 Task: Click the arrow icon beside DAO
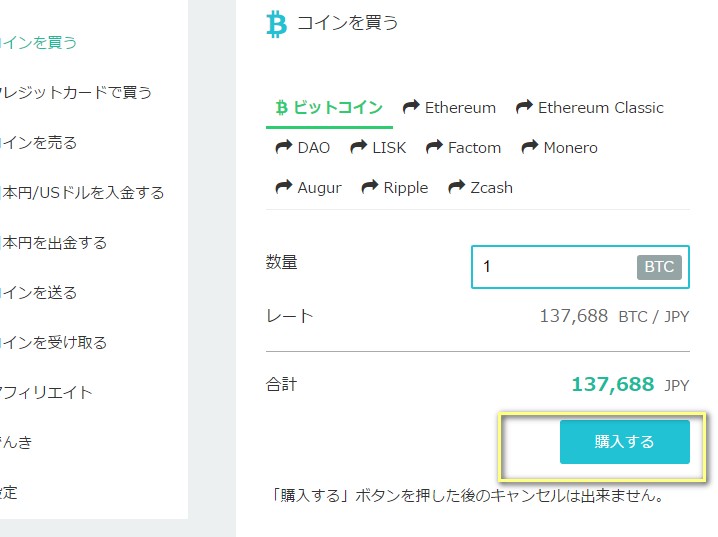[x=284, y=147]
